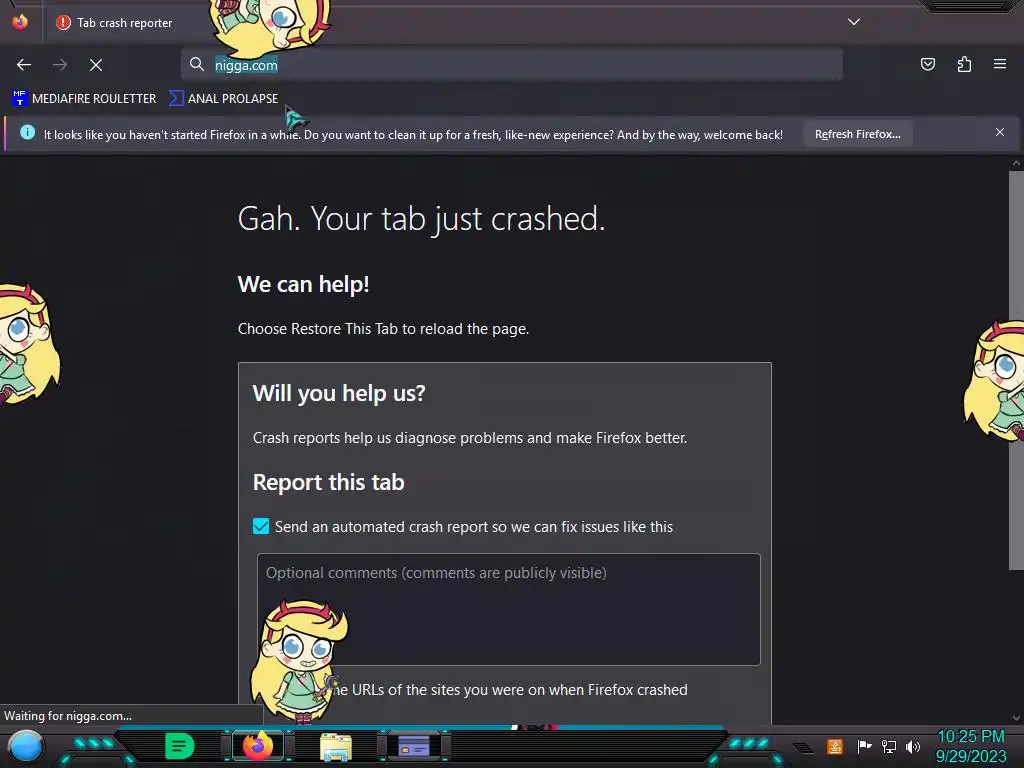Click the 'Will you help us?' heading
The height and width of the screenshot is (768, 1024).
339,393
